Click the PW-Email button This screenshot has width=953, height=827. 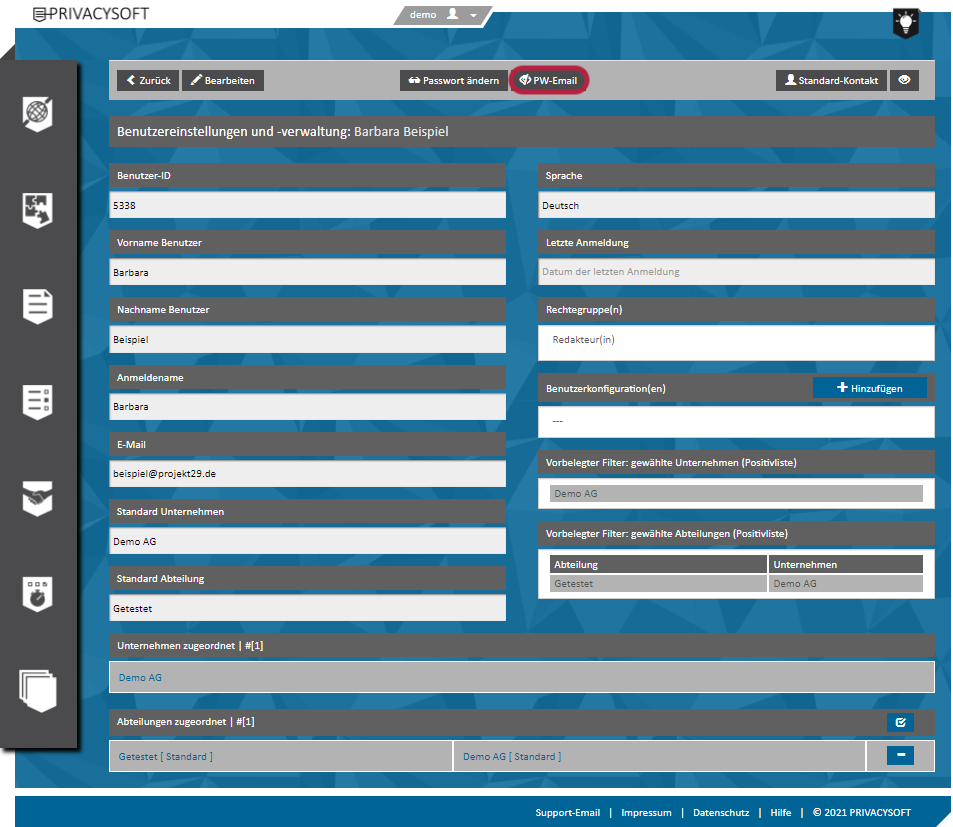coord(548,81)
